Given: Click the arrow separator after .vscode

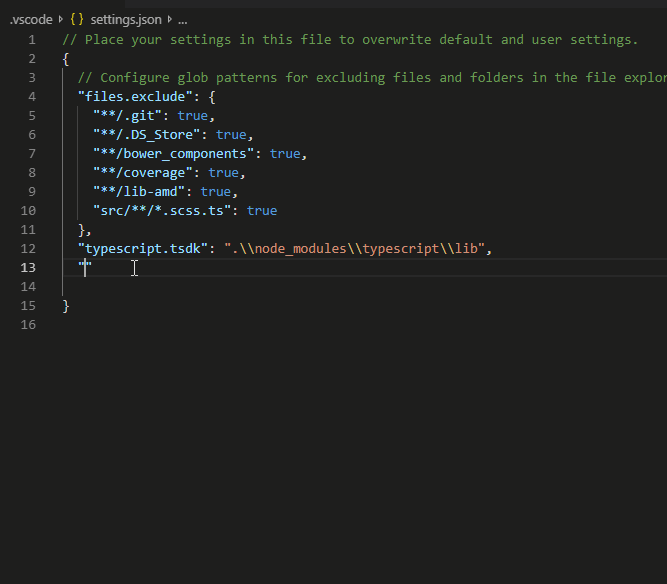Looking at the screenshot, I should [x=60, y=19].
